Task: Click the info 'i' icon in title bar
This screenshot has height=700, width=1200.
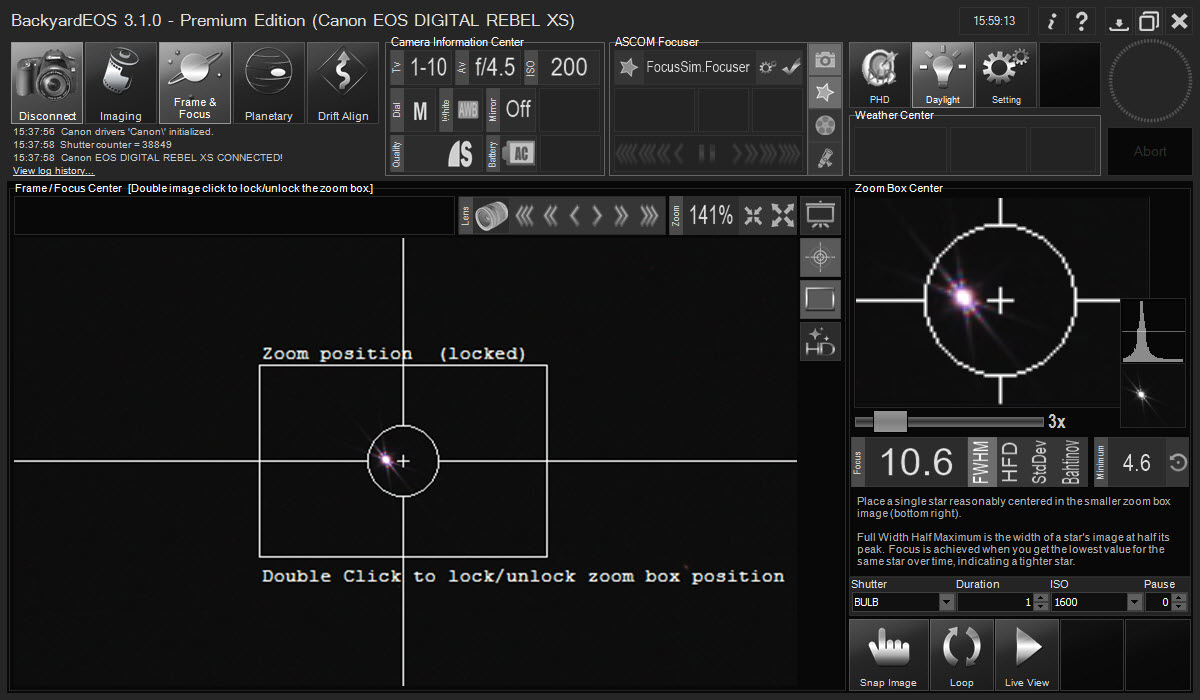Action: [1051, 21]
